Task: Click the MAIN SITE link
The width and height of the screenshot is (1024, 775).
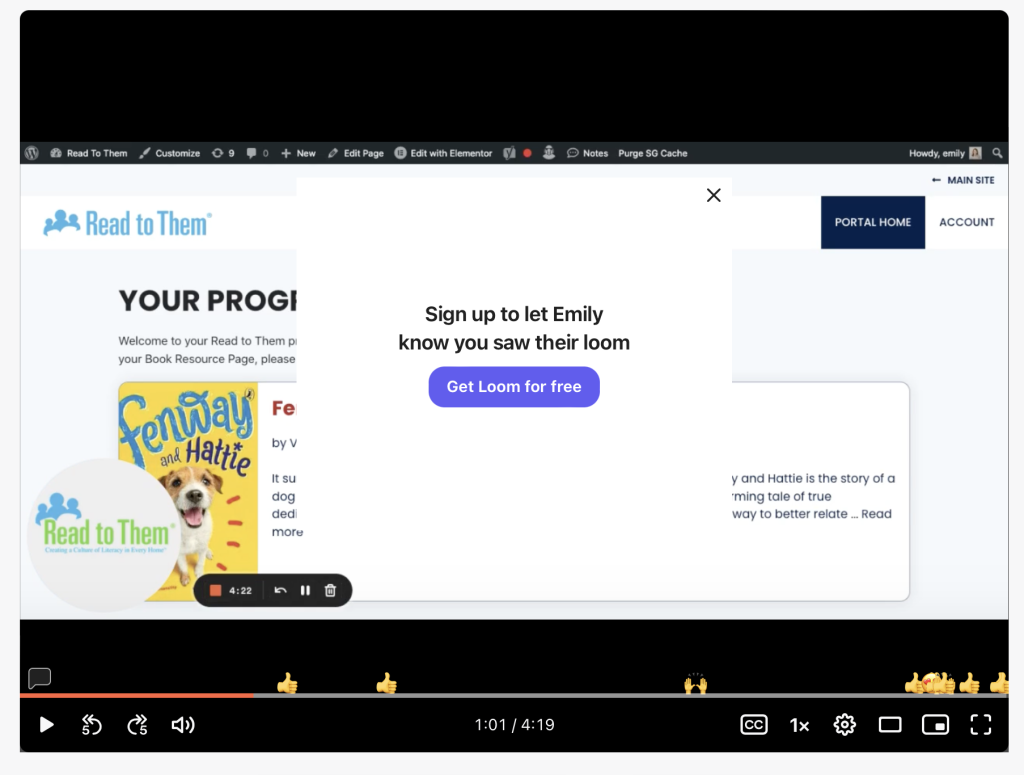Action: [963, 180]
